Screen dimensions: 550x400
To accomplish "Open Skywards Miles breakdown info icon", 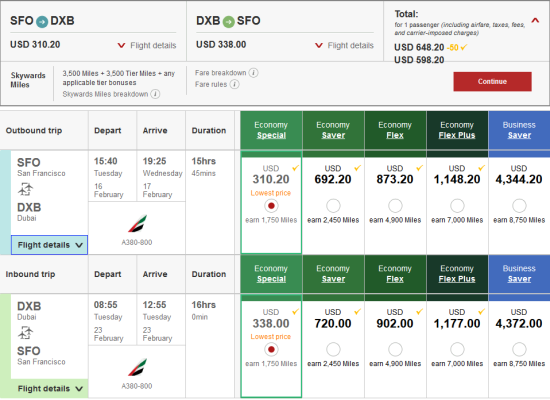I will tap(155, 94).
